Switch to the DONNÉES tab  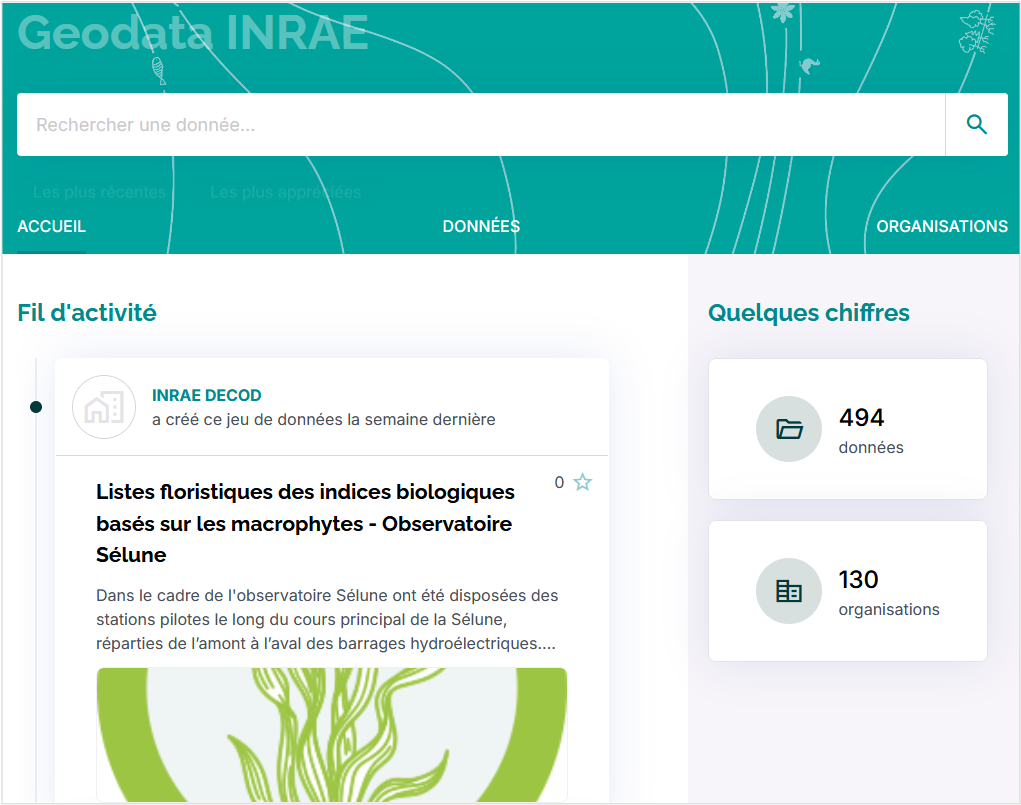click(x=481, y=227)
